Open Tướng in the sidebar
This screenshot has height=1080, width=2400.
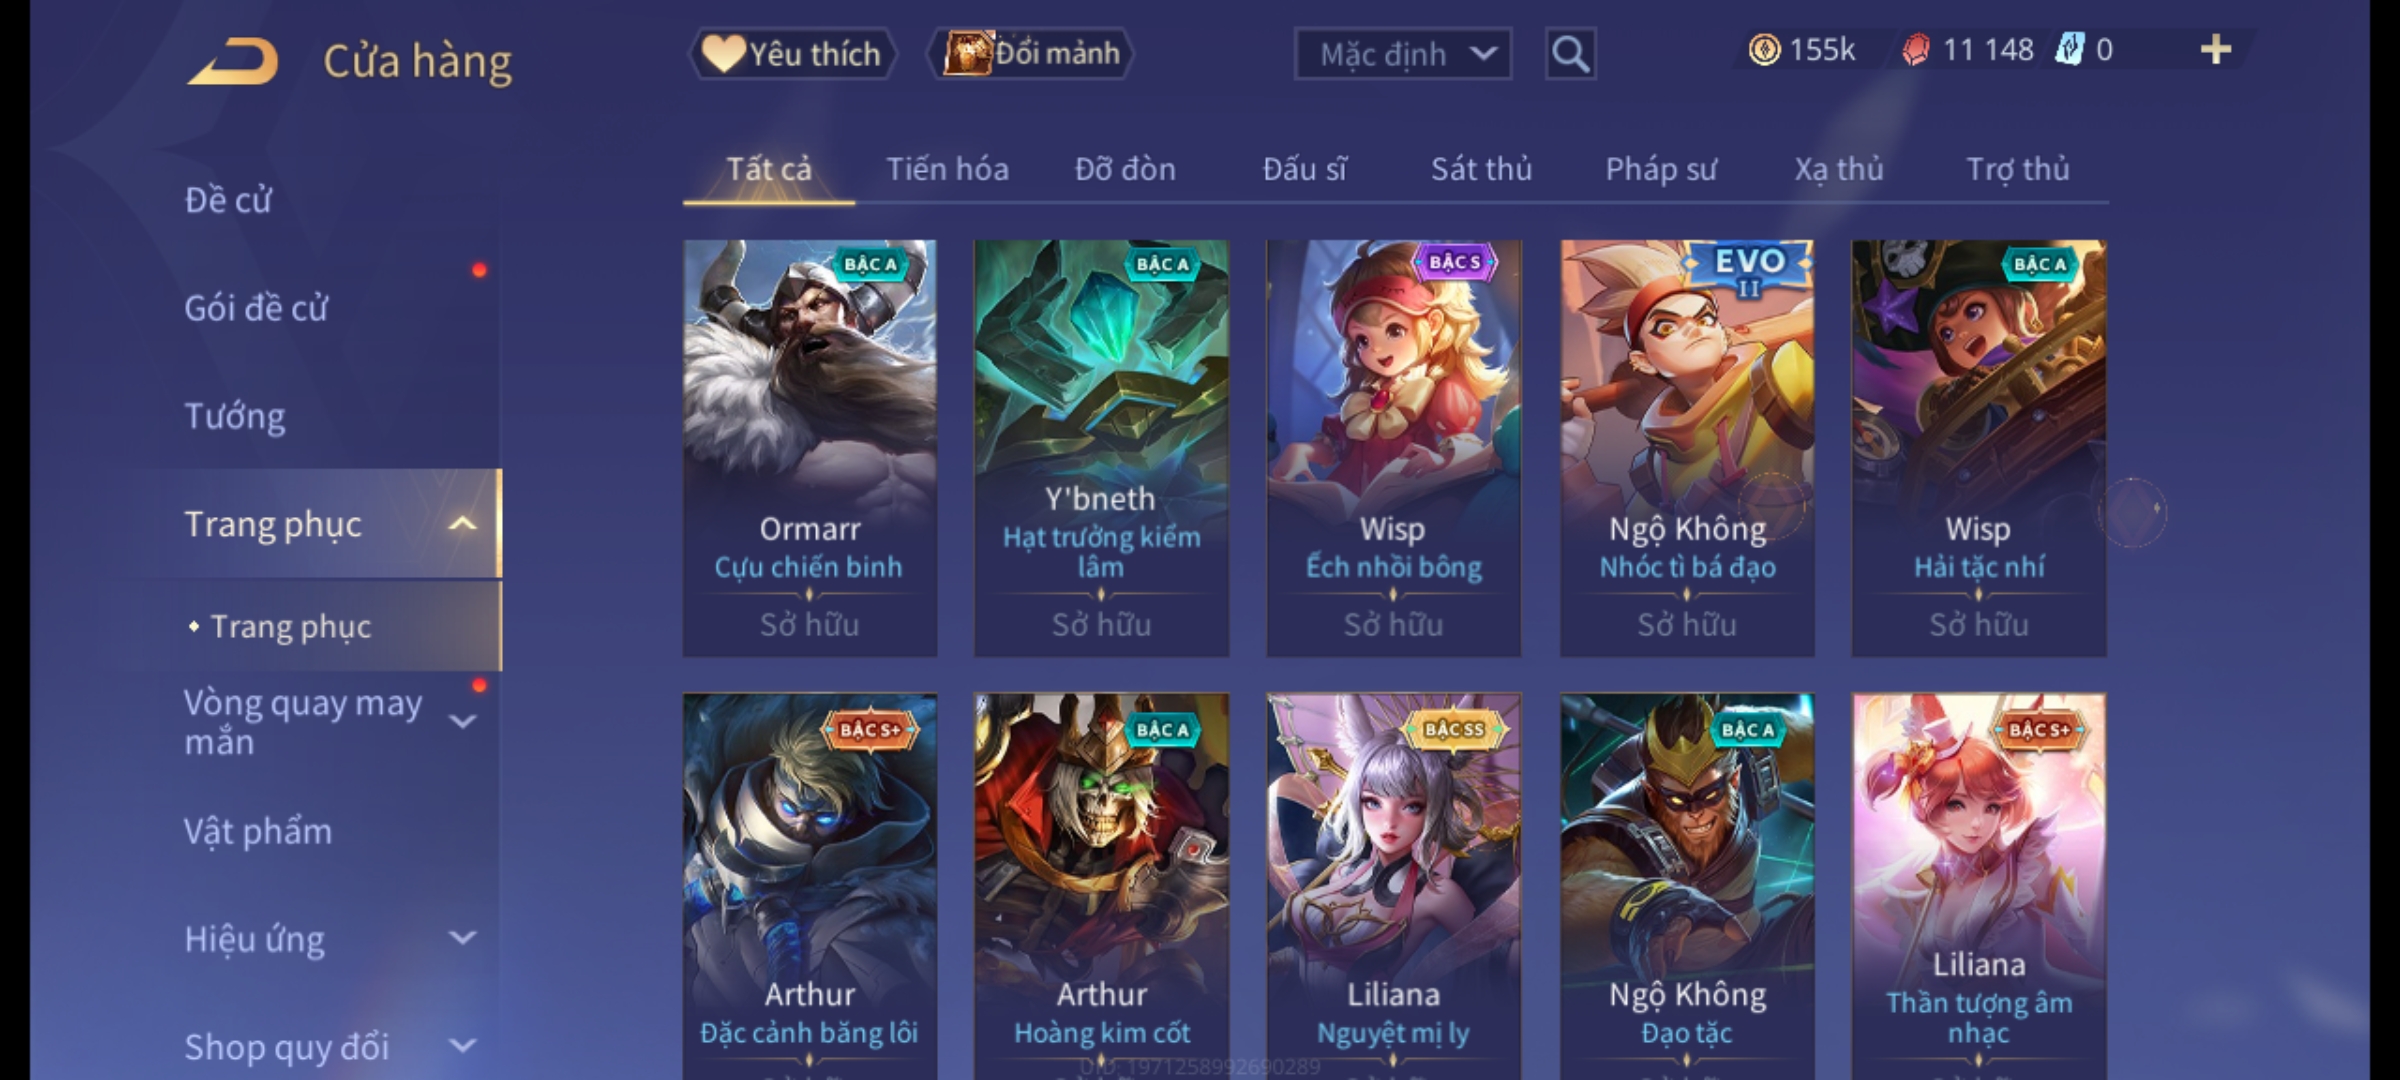pyautogui.click(x=235, y=416)
